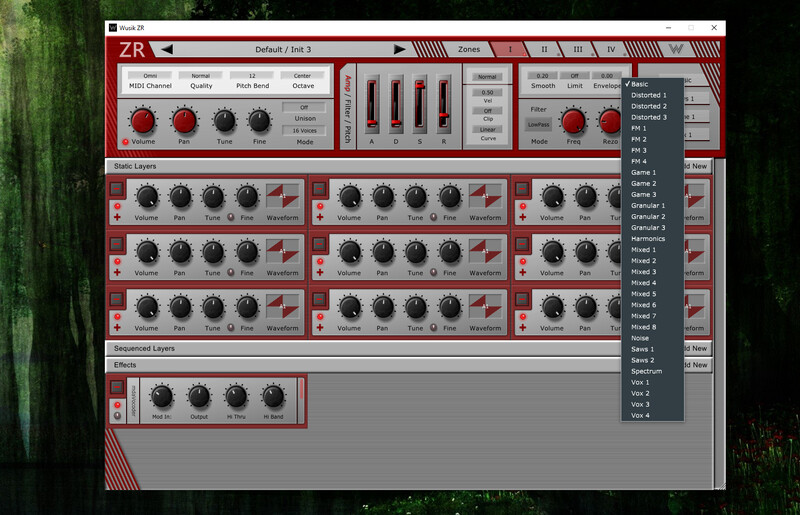Click the filter Freq knob

[573, 121]
